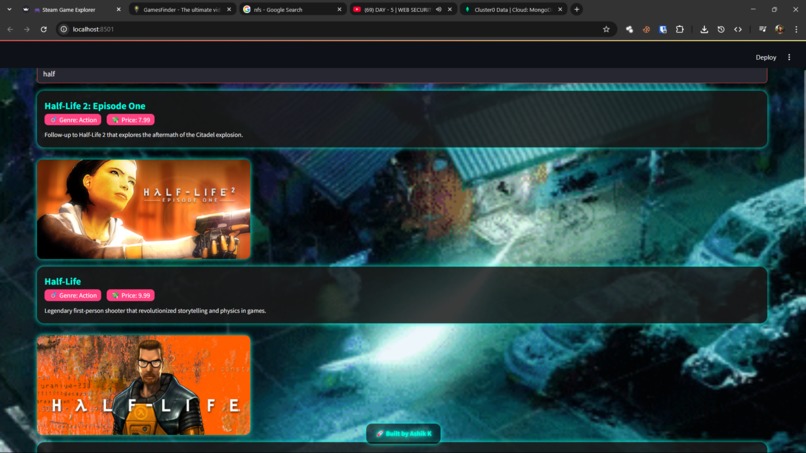
Task: Click the blue square extension icon
Action: pos(663,29)
